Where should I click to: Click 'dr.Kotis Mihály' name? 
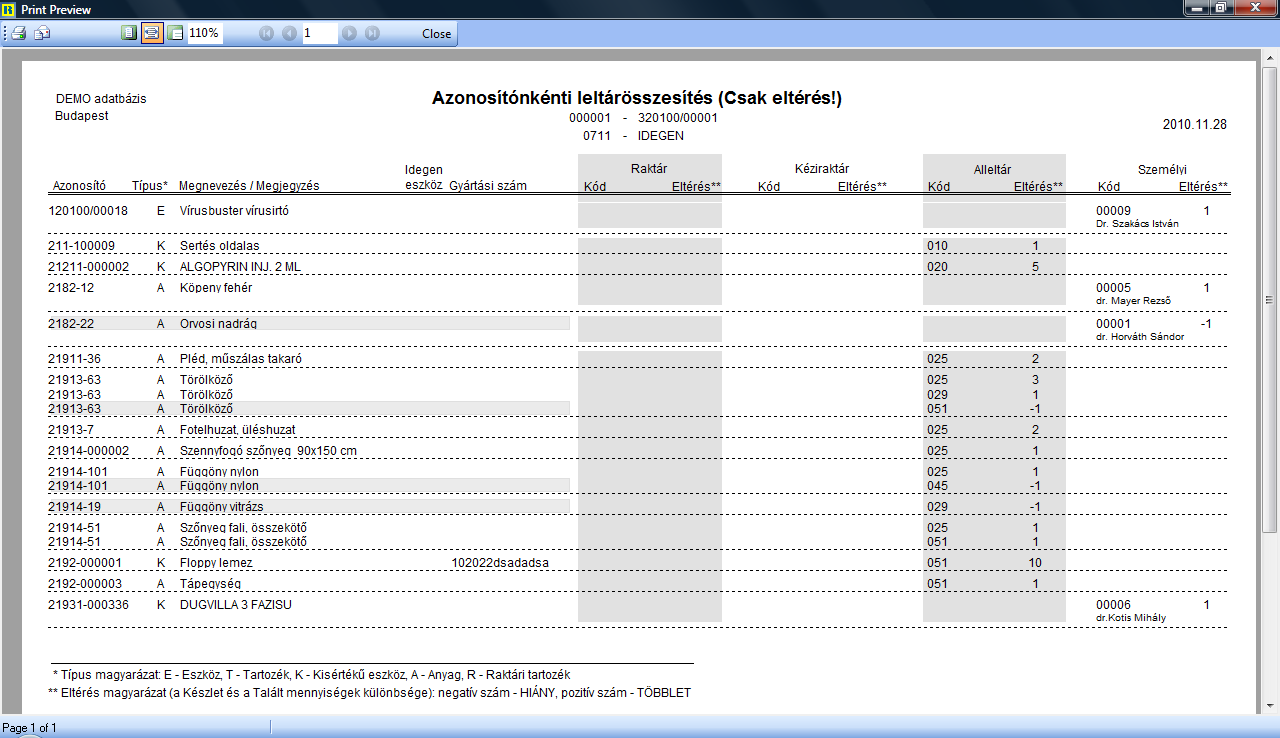click(x=1131, y=618)
